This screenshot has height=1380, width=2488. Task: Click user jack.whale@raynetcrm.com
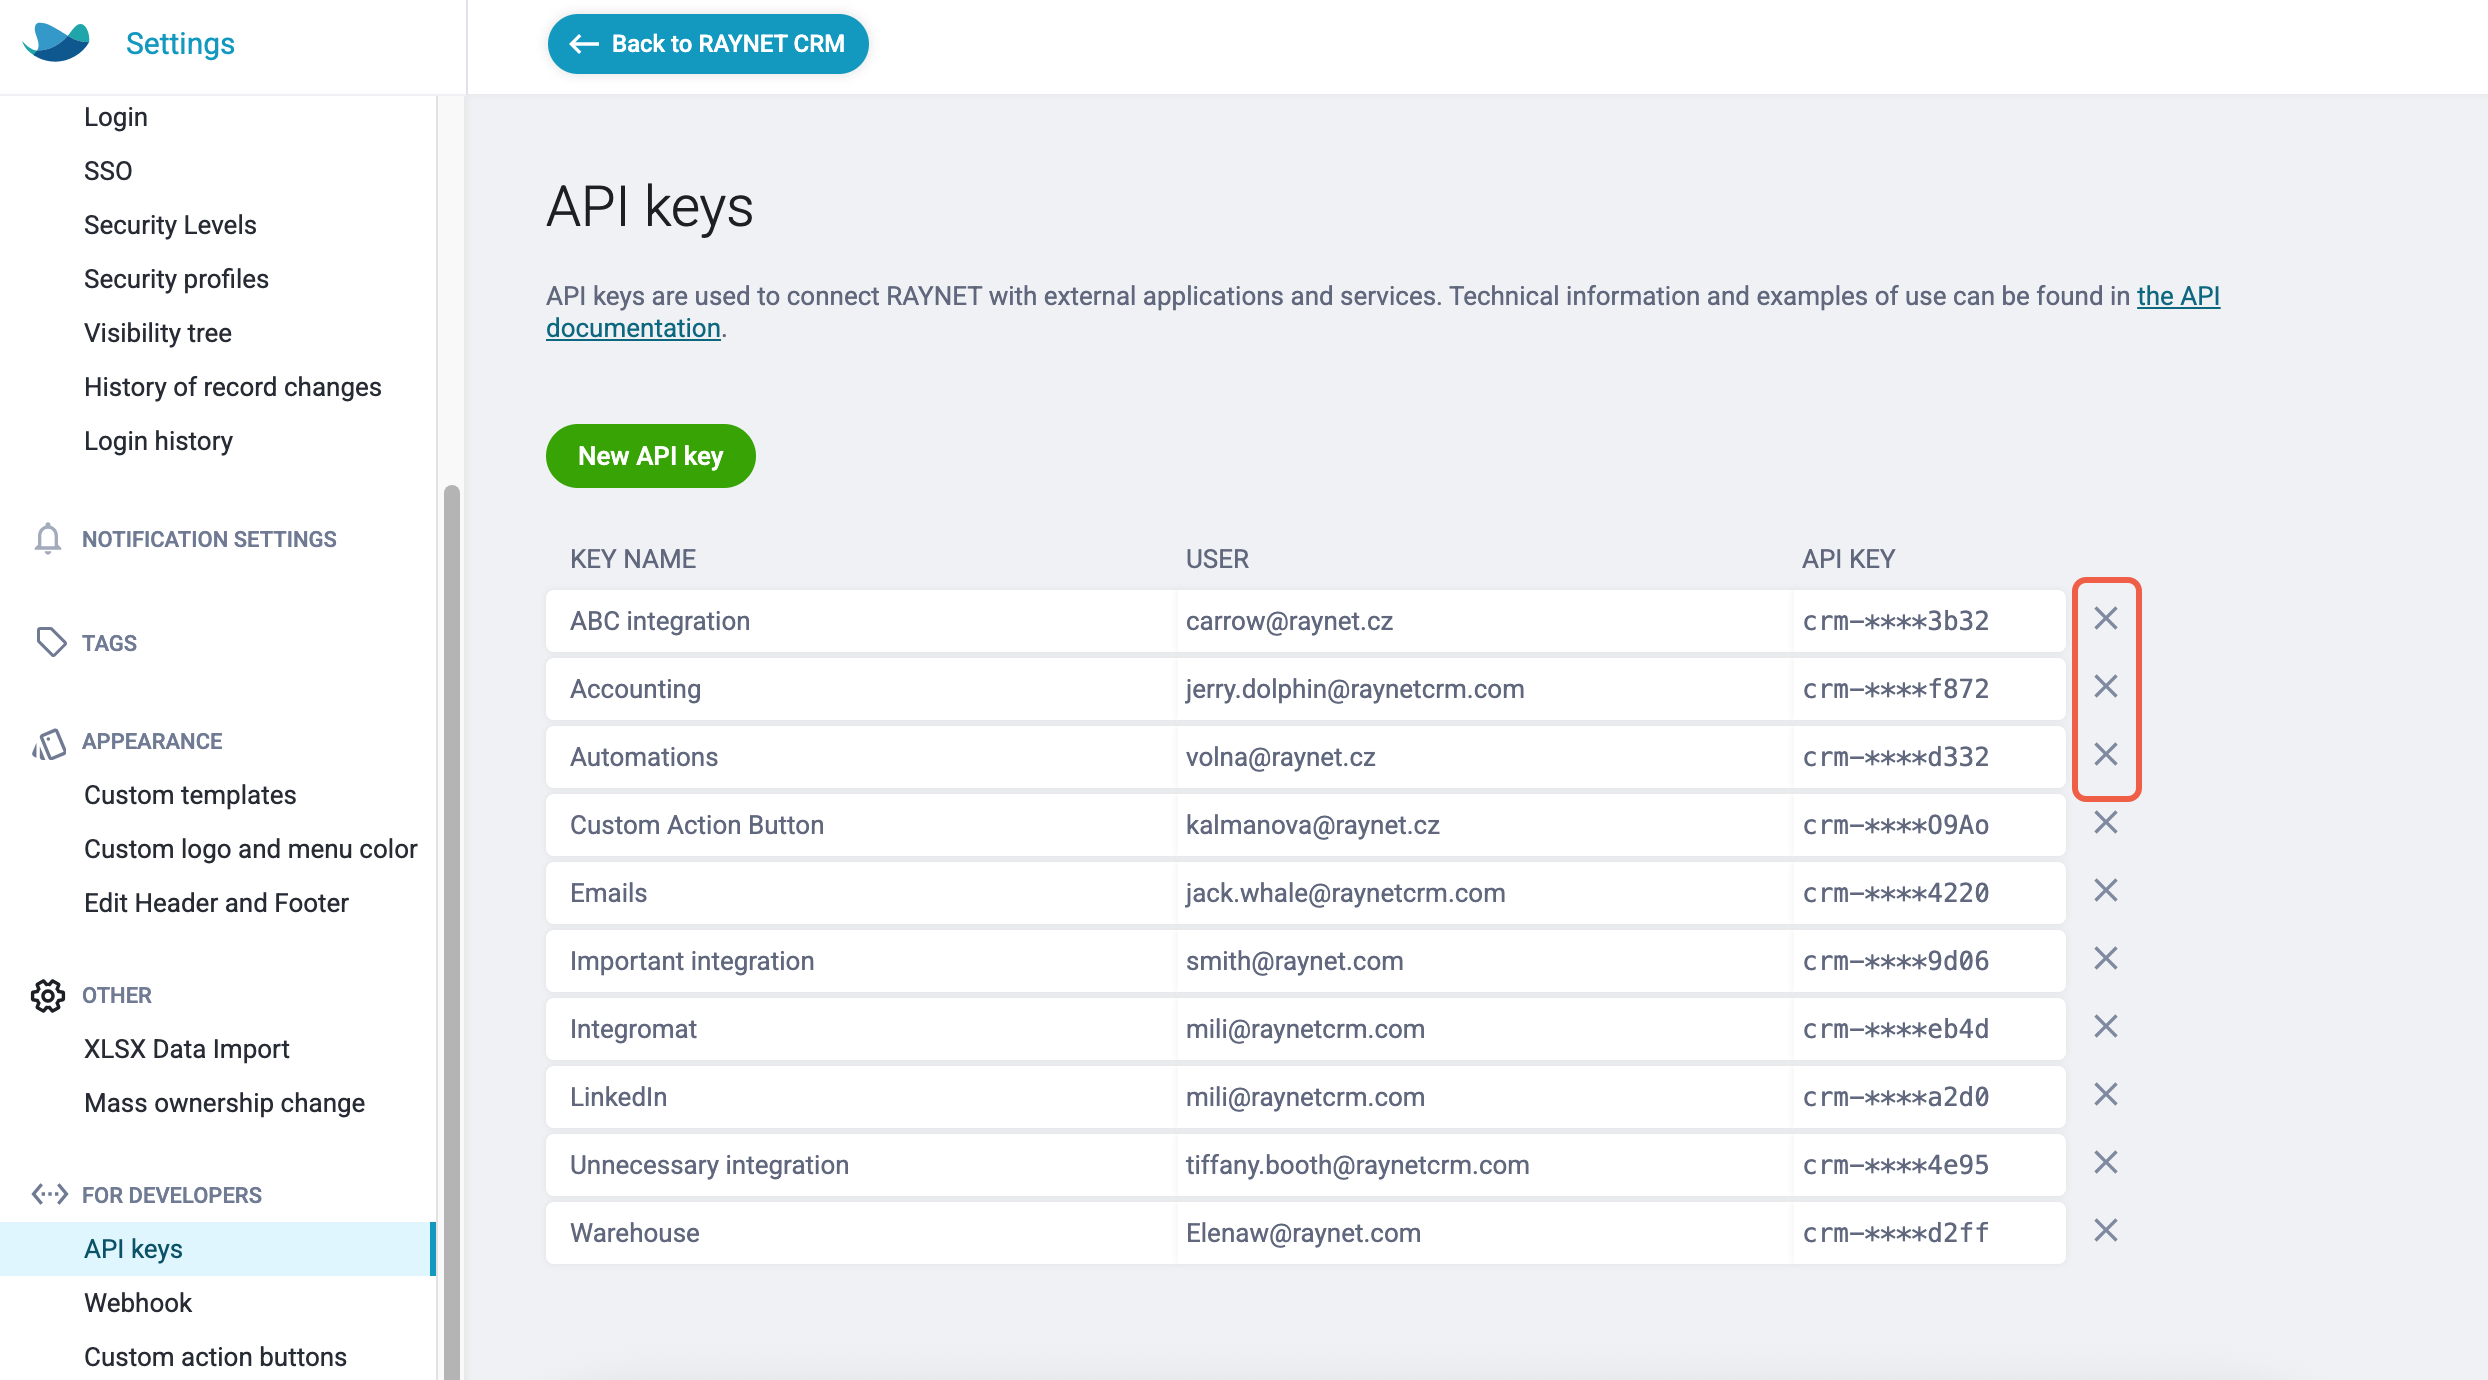(1346, 893)
